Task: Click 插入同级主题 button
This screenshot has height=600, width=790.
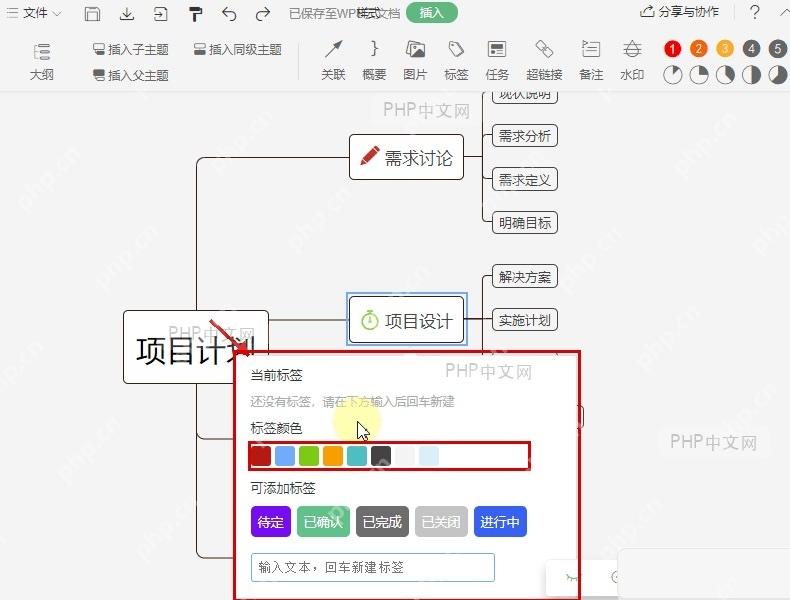Action: (237, 49)
